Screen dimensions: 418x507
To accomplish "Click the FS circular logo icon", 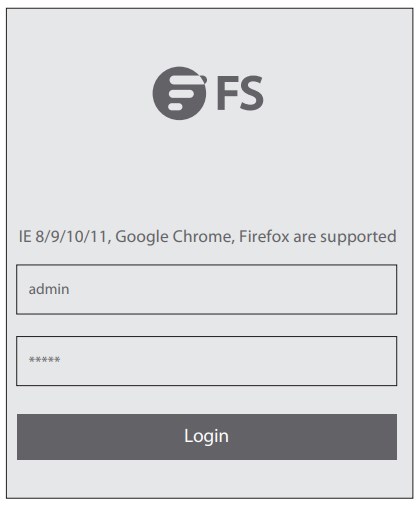I will pyautogui.click(x=180, y=93).
